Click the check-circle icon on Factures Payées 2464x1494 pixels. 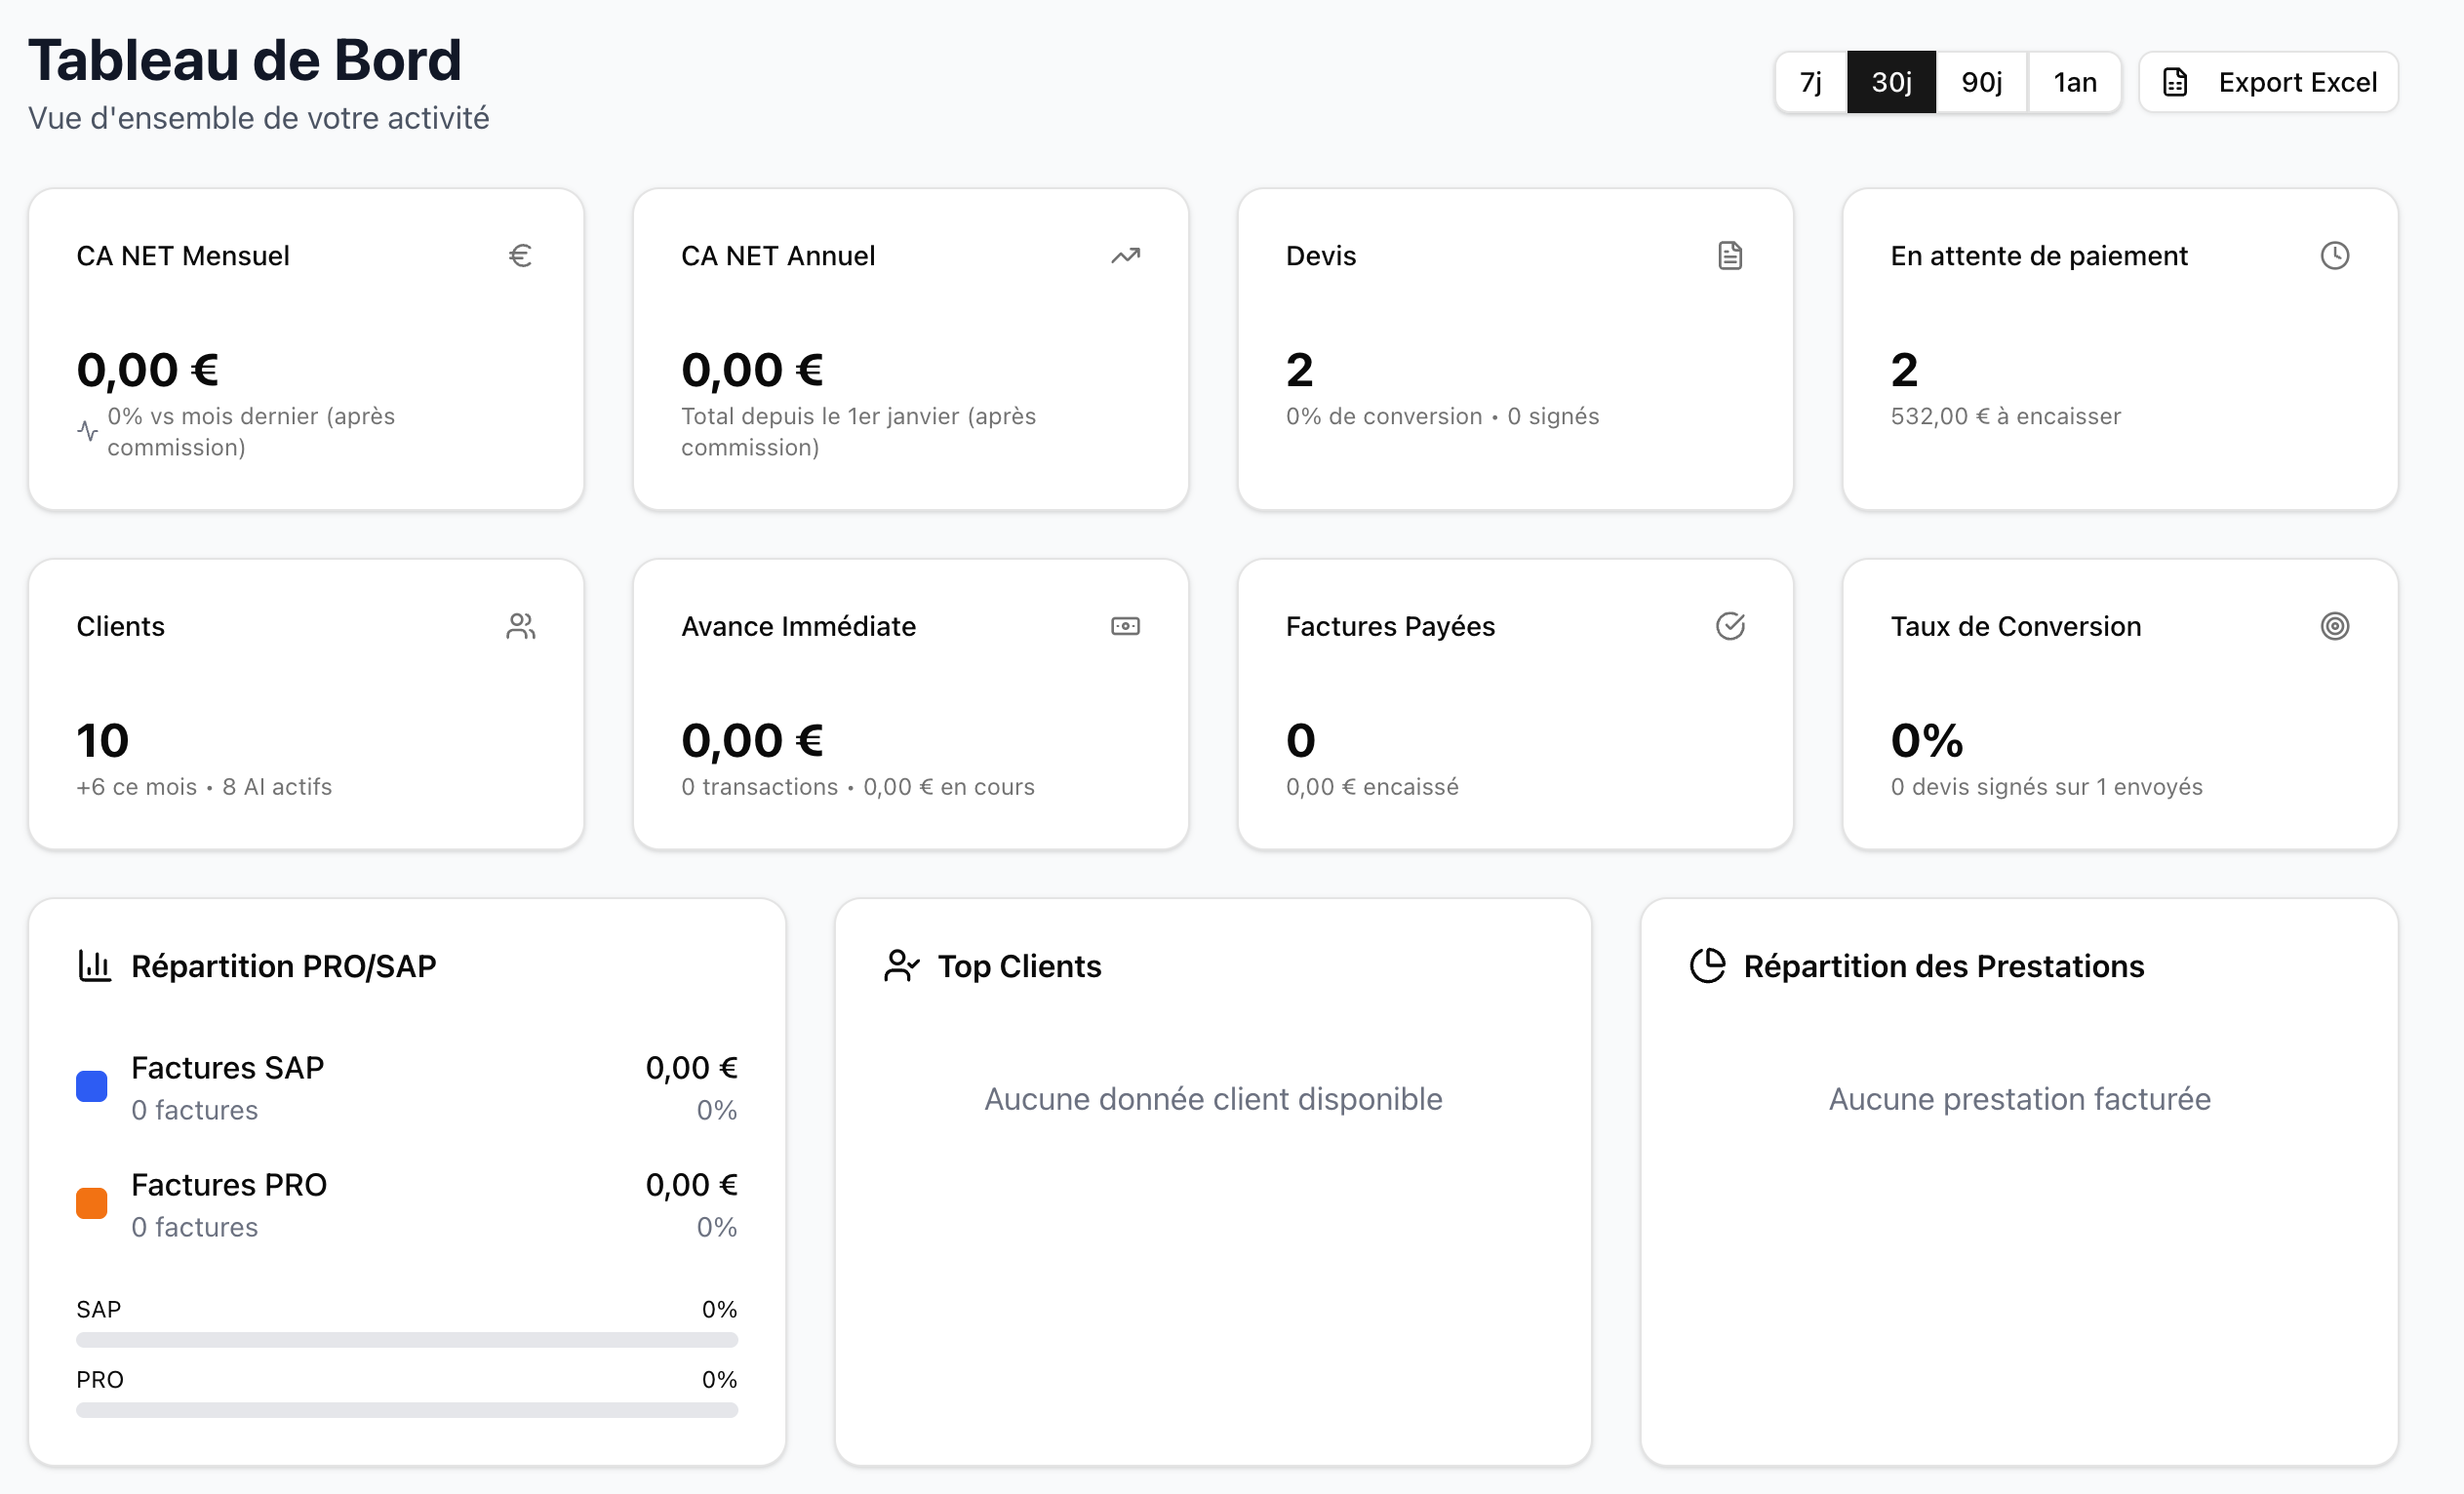click(x=1730, y=626)
